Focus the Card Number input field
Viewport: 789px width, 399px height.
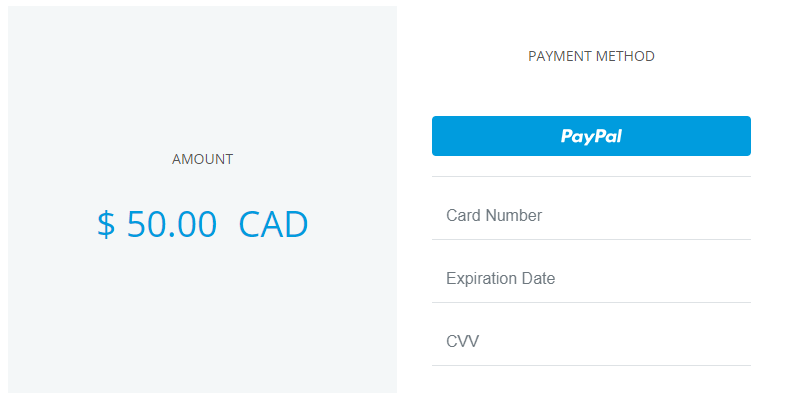591,215
